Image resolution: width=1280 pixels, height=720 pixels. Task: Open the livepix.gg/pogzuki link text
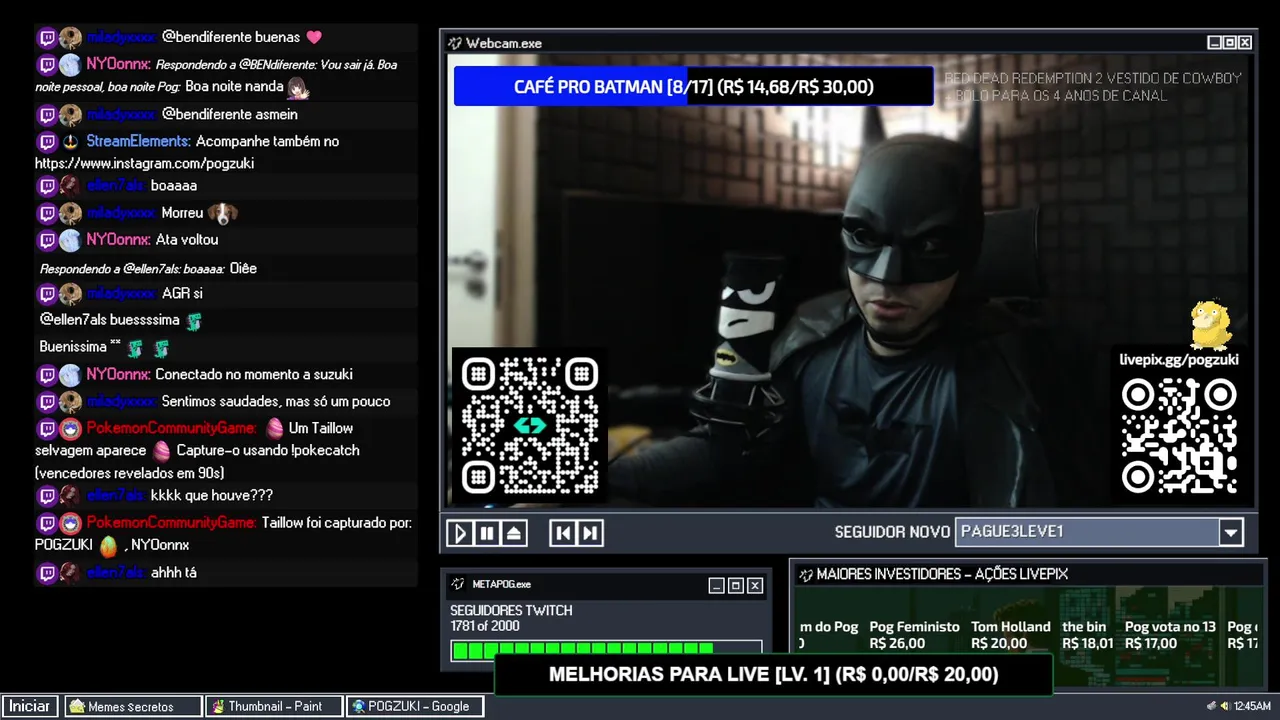pyautogui.click(x=1179, y=359)
